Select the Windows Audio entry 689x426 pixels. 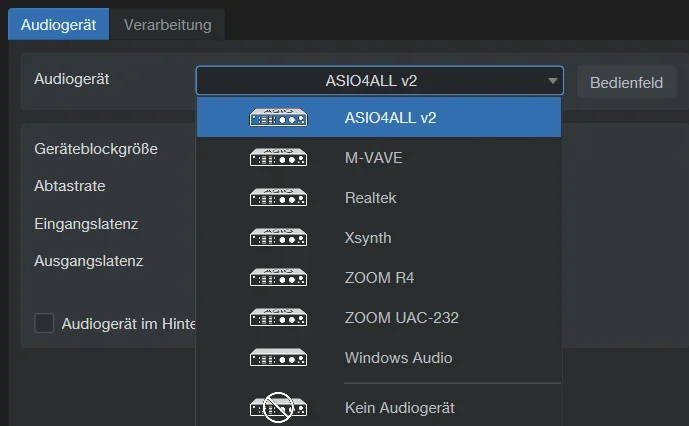tap(398, 358)
